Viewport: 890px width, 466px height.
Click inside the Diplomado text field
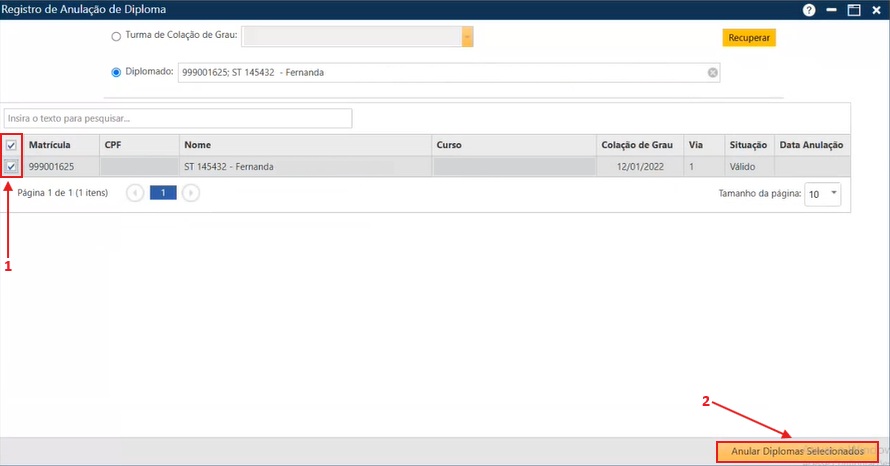click(440, 73)
